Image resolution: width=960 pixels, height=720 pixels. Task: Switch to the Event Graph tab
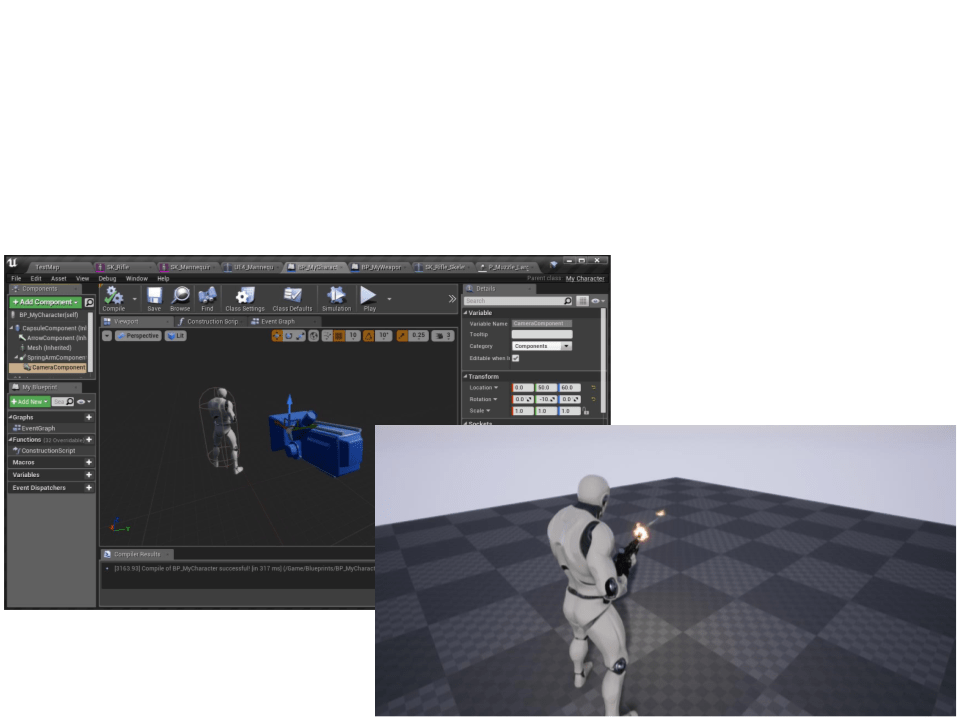pyautogui.click(x=278, y=322)
